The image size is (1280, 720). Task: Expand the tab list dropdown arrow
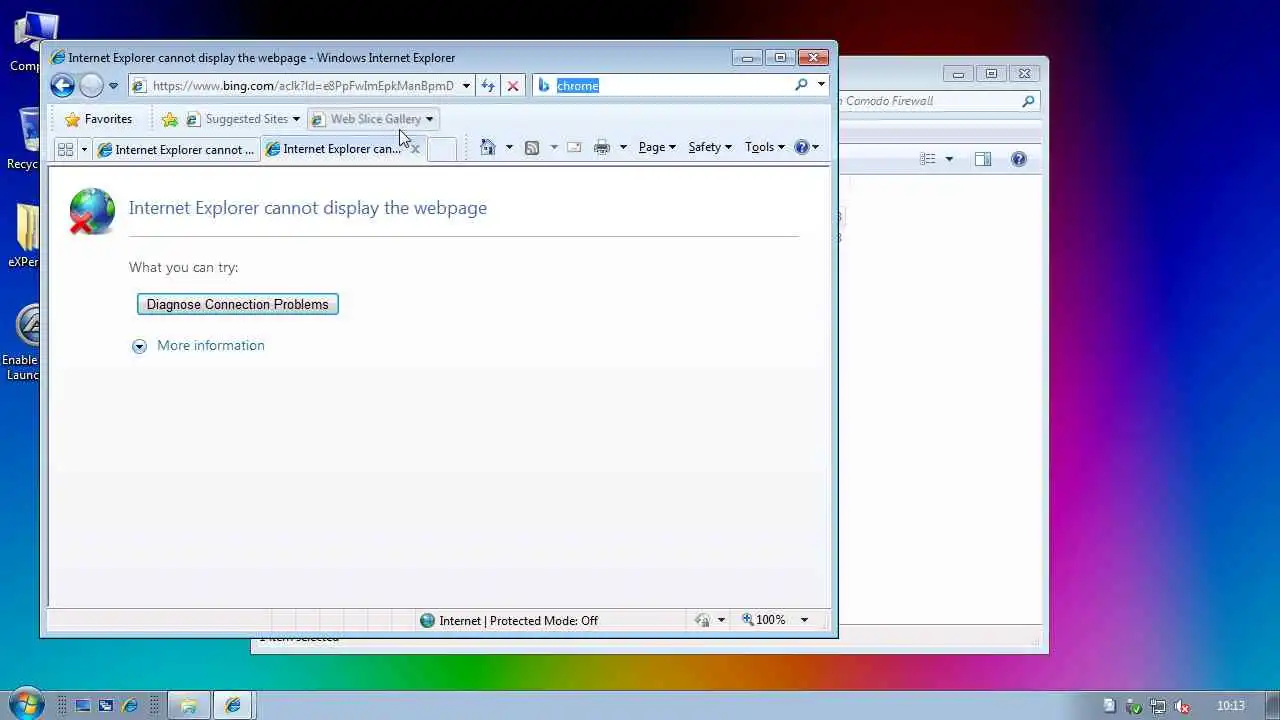84,149
